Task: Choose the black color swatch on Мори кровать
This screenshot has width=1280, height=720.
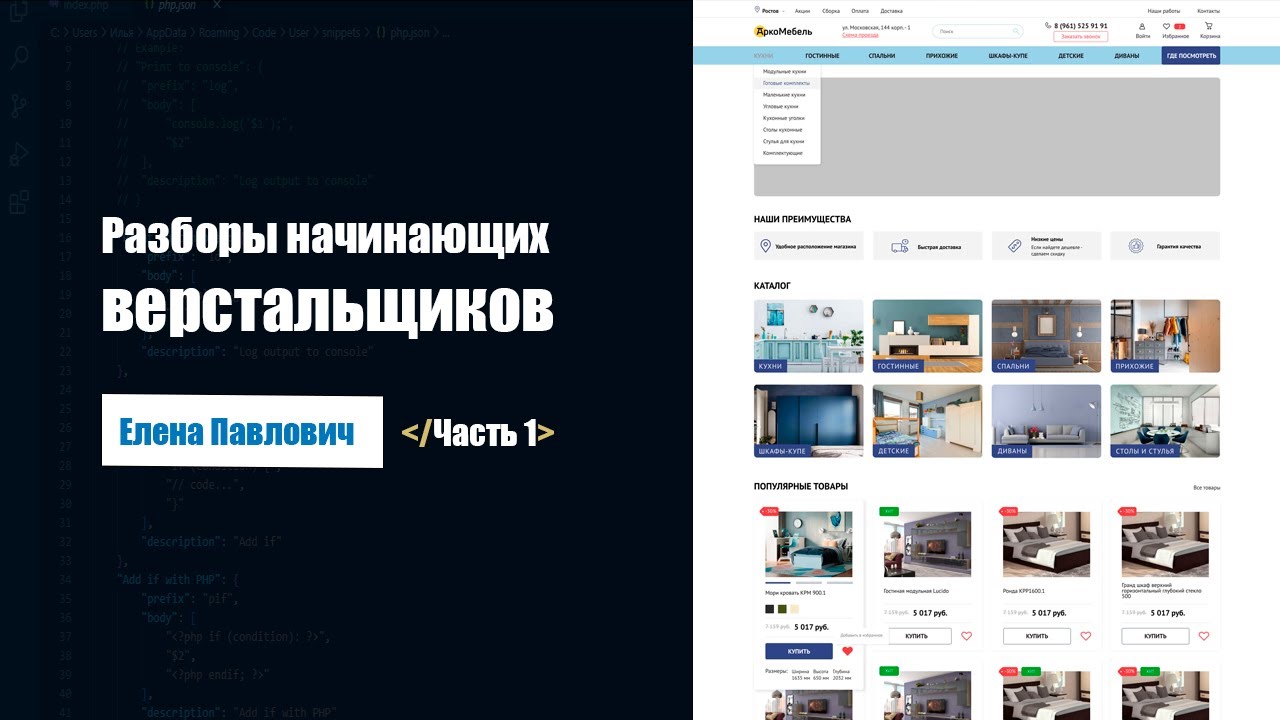Action: pyautogui.click(x=770, y=609)
